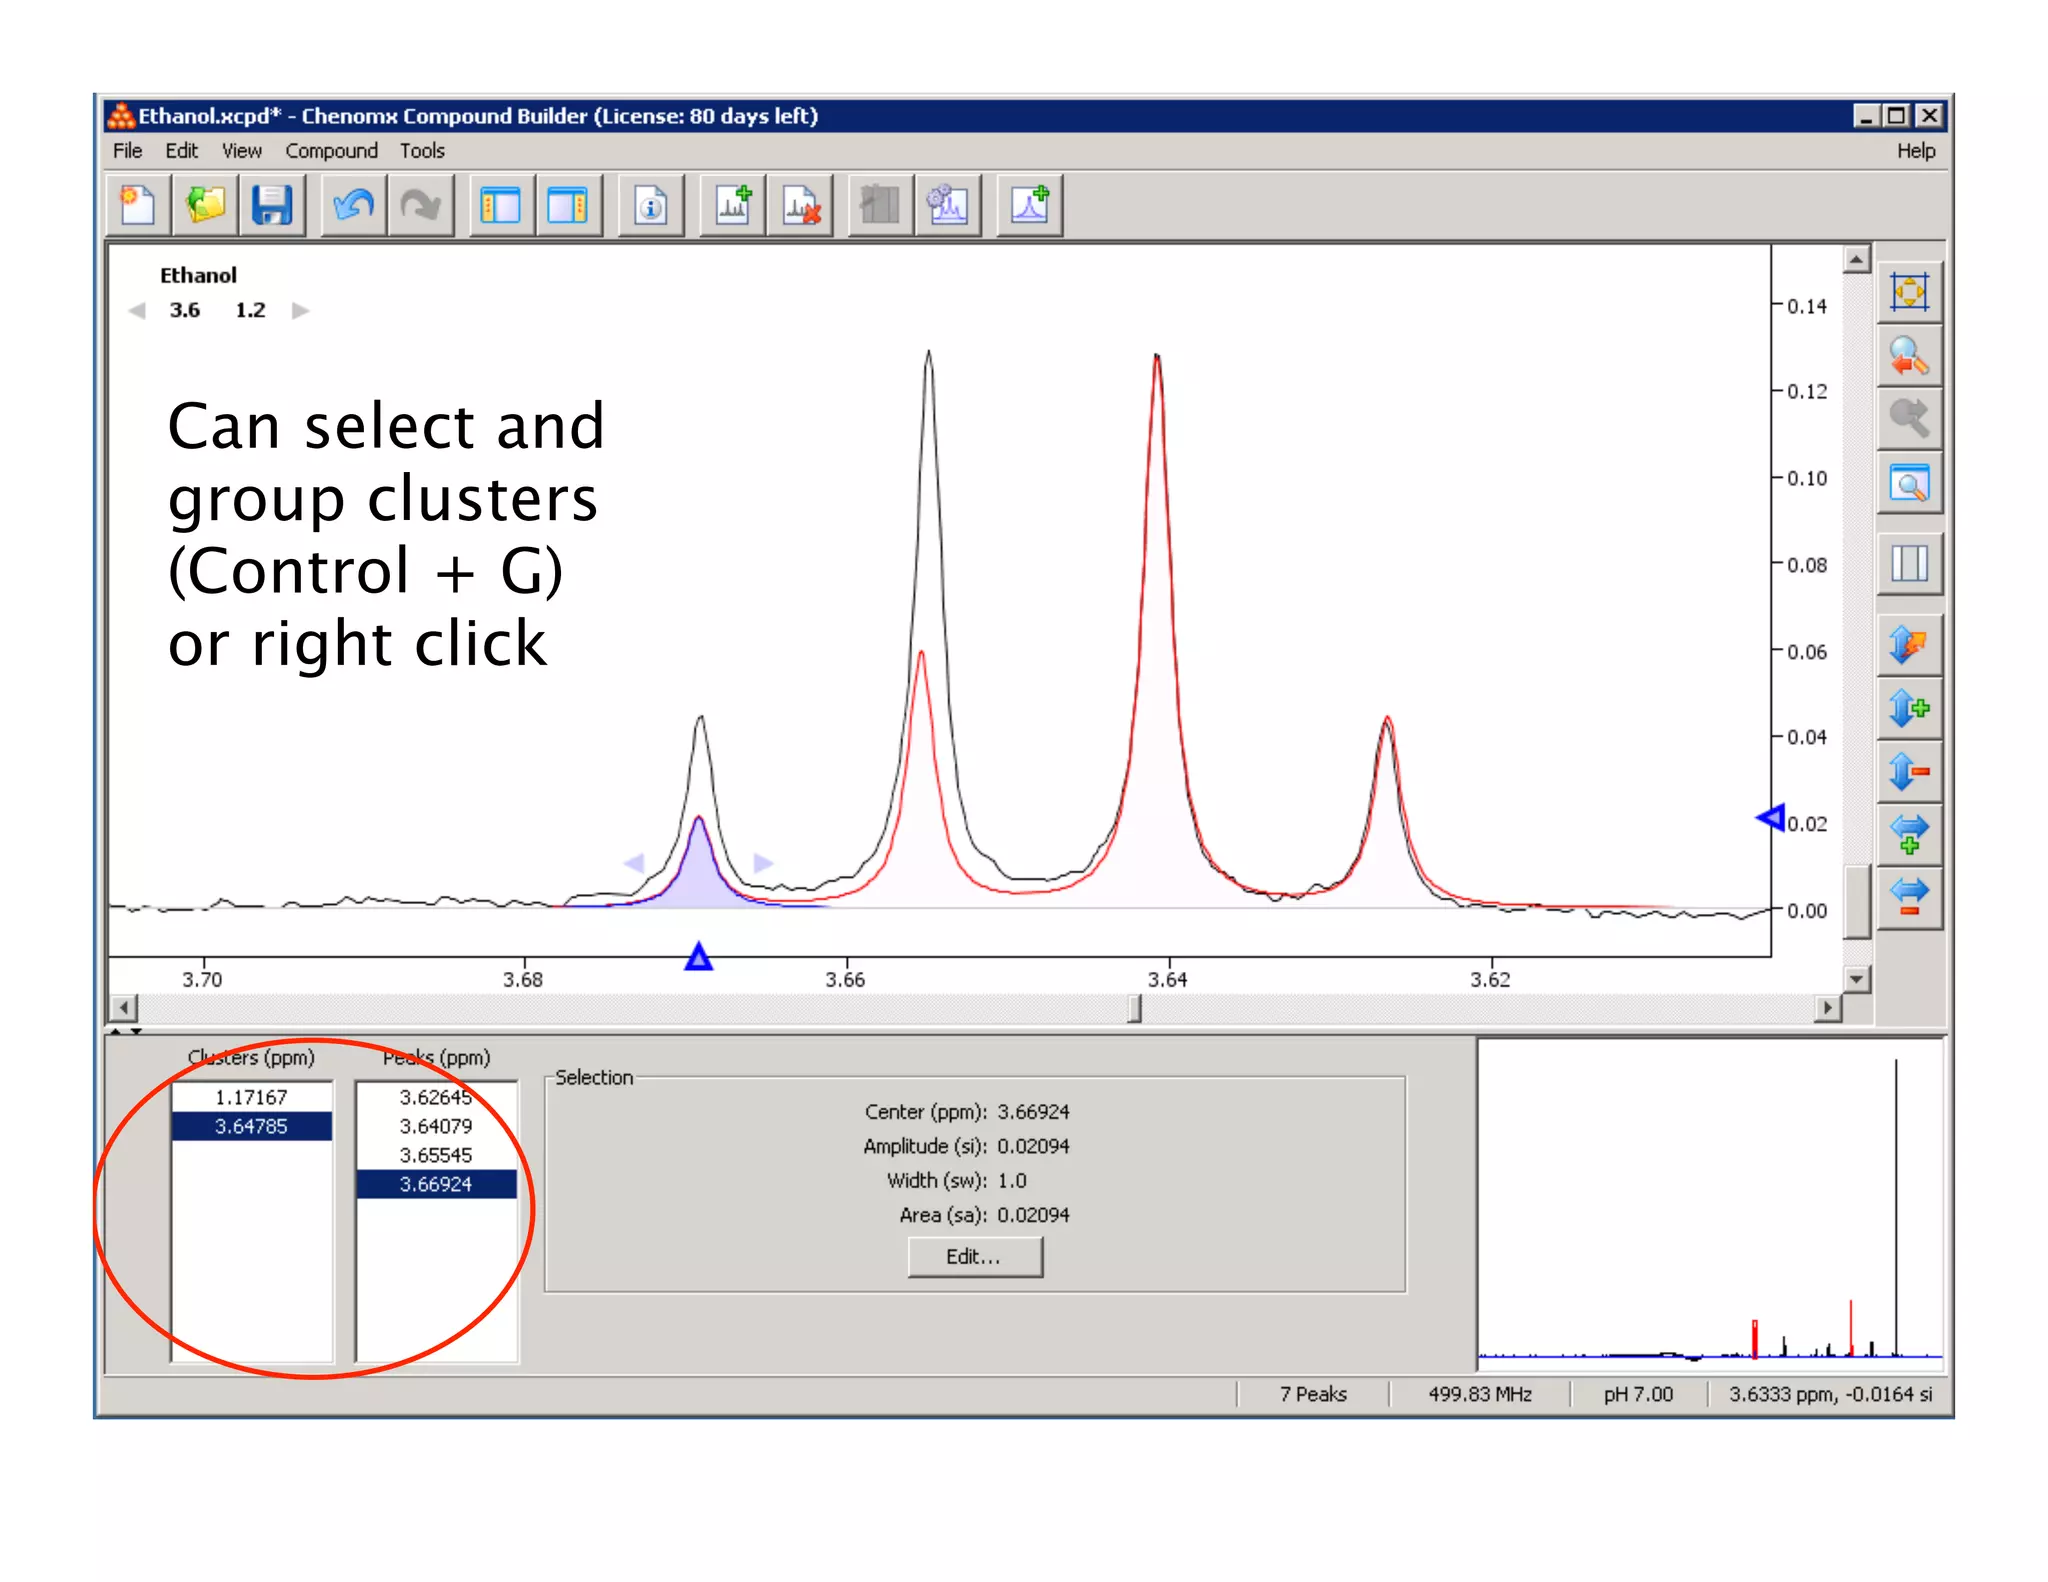
Task: Click the greyed group clusters icon
Action: click(880, 206)
